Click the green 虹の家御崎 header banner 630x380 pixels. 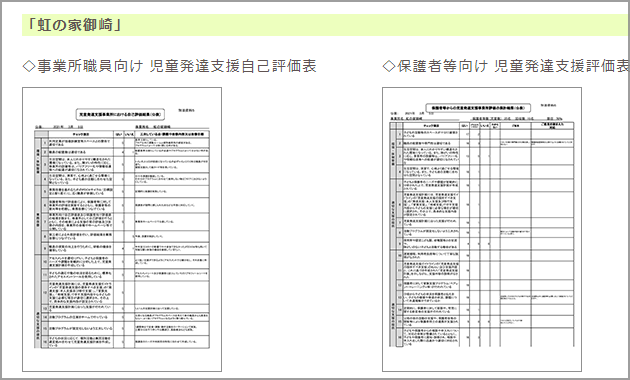325,25
